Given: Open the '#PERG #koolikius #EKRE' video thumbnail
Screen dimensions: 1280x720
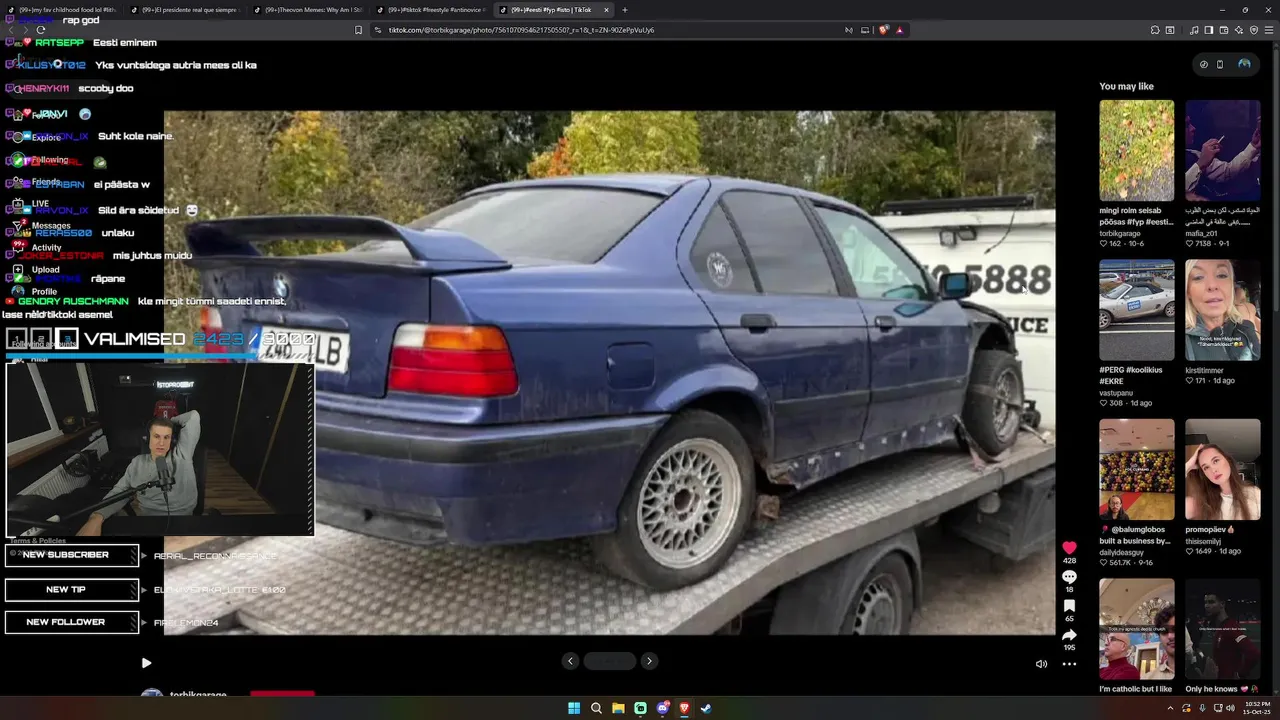Looking at the screenshot, I should coord(1136,310).
